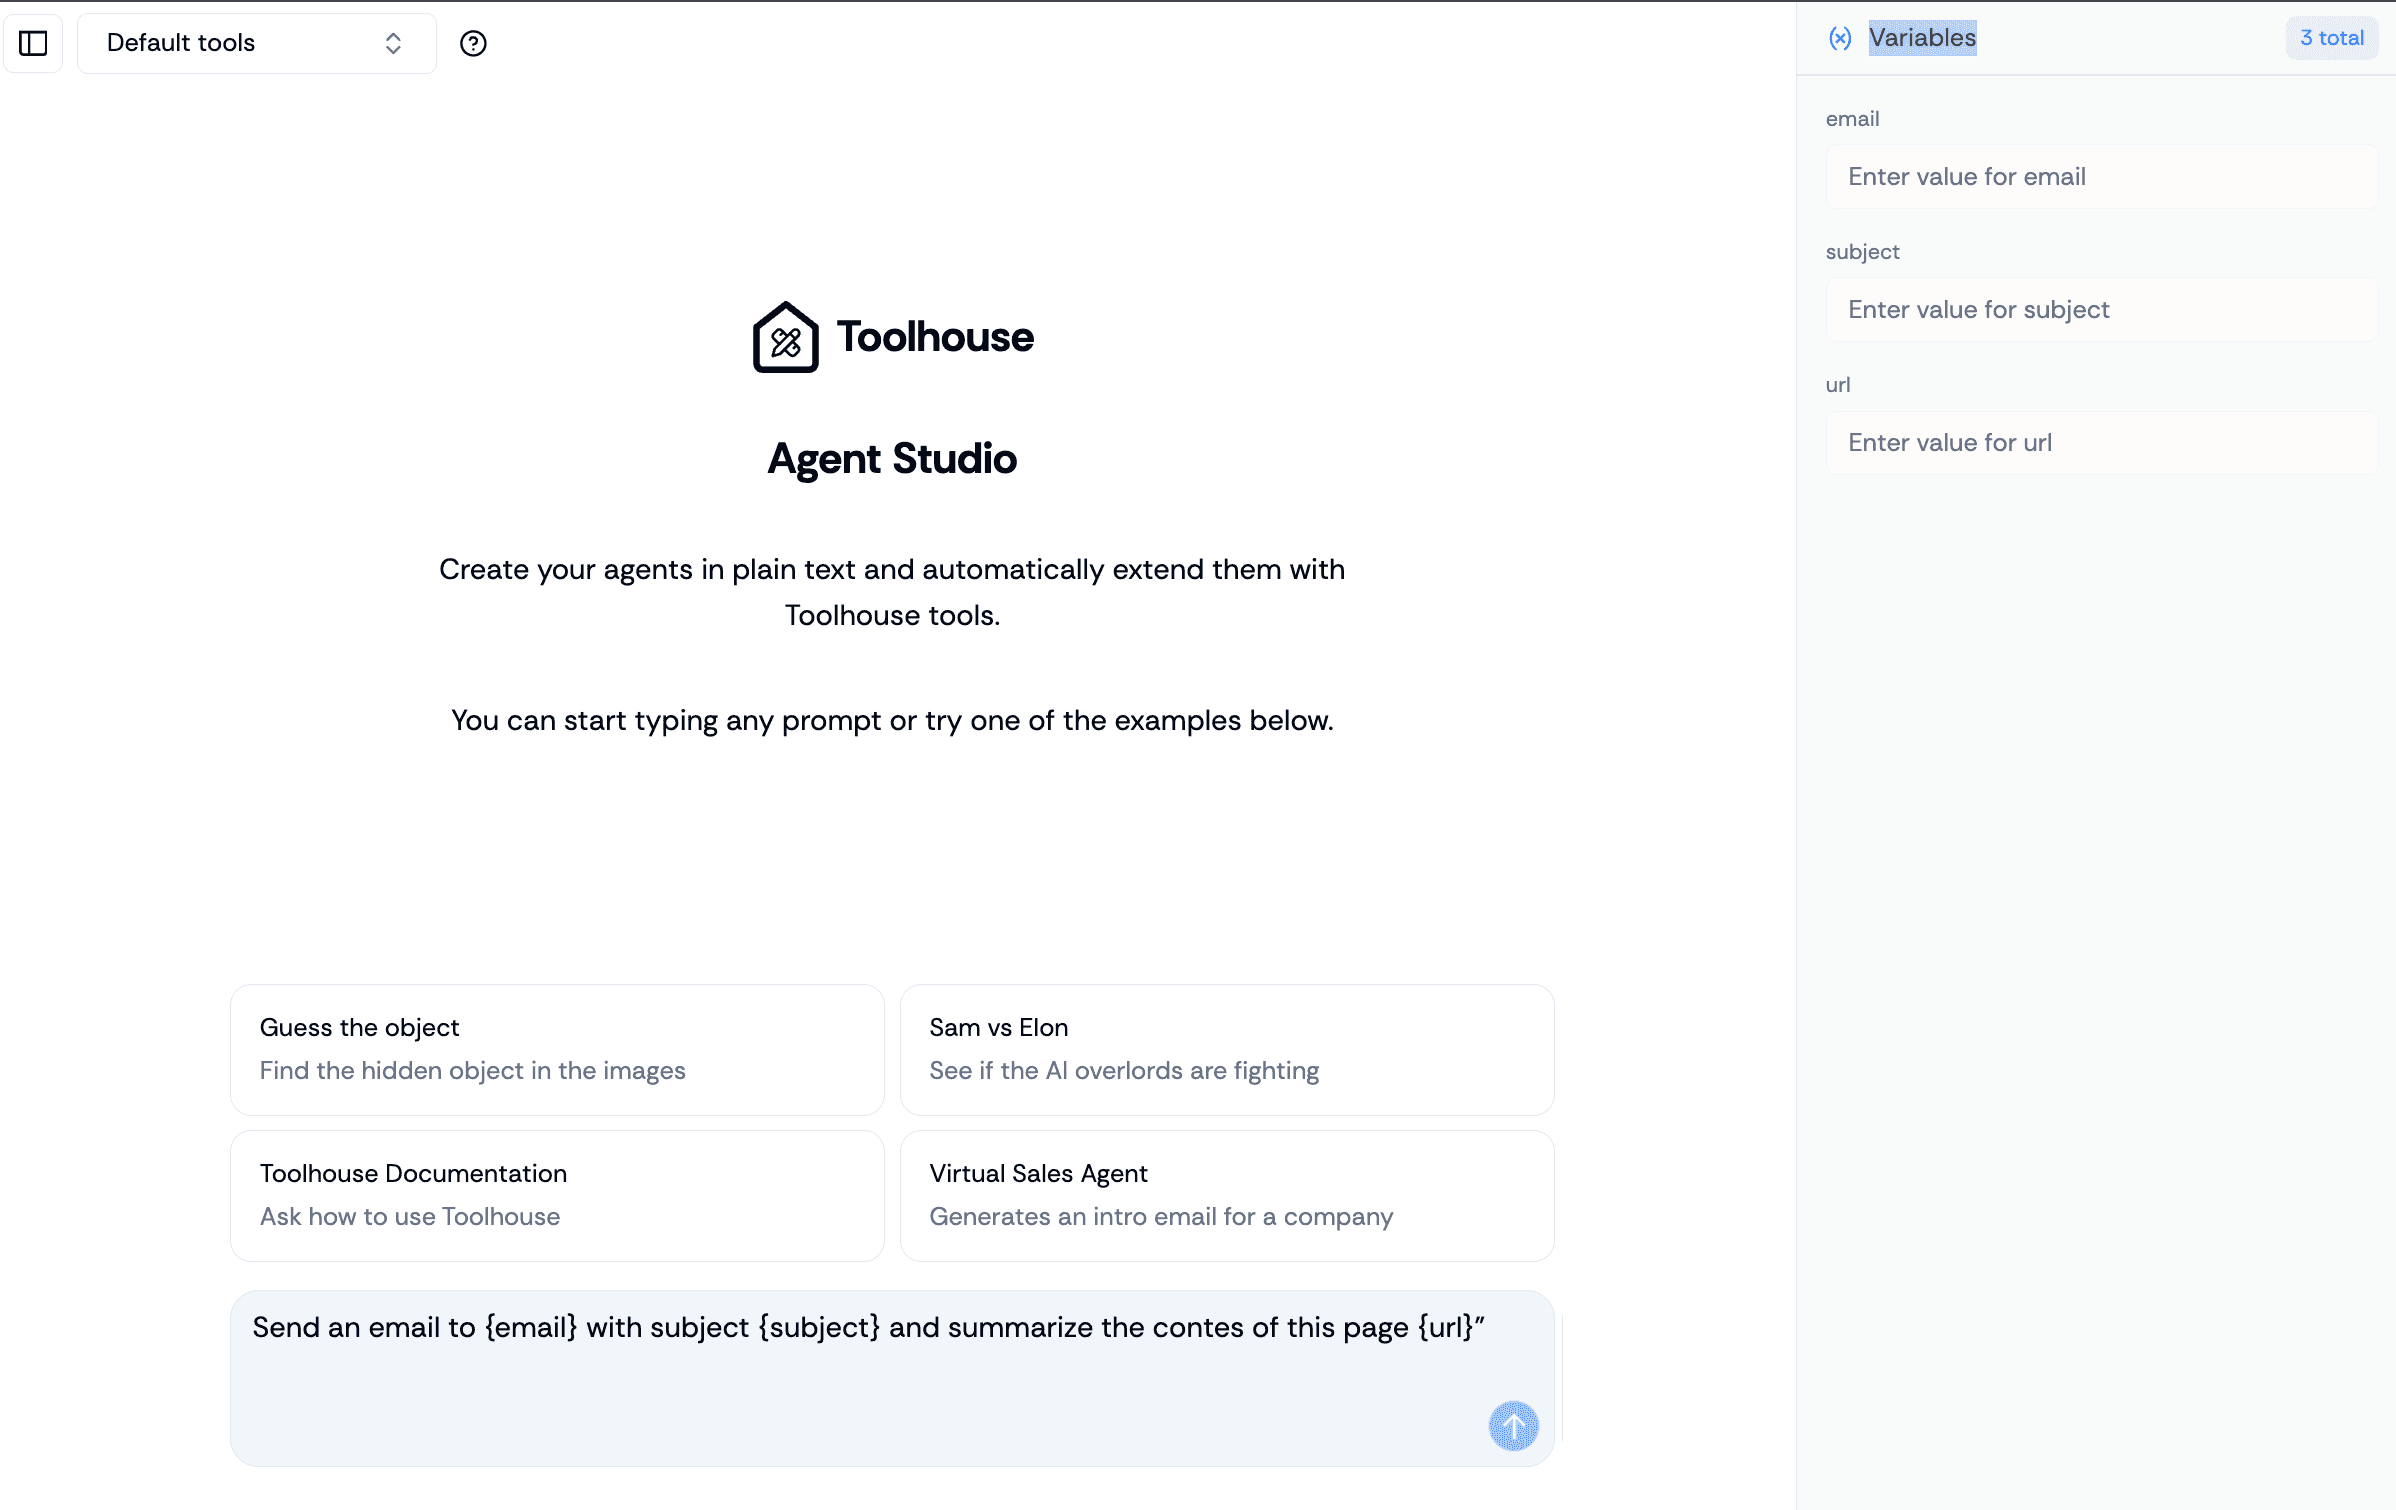This screenshot has height=1510, width=2396.
Task: Focus the url variable input field
Action: click(2102, 443)
